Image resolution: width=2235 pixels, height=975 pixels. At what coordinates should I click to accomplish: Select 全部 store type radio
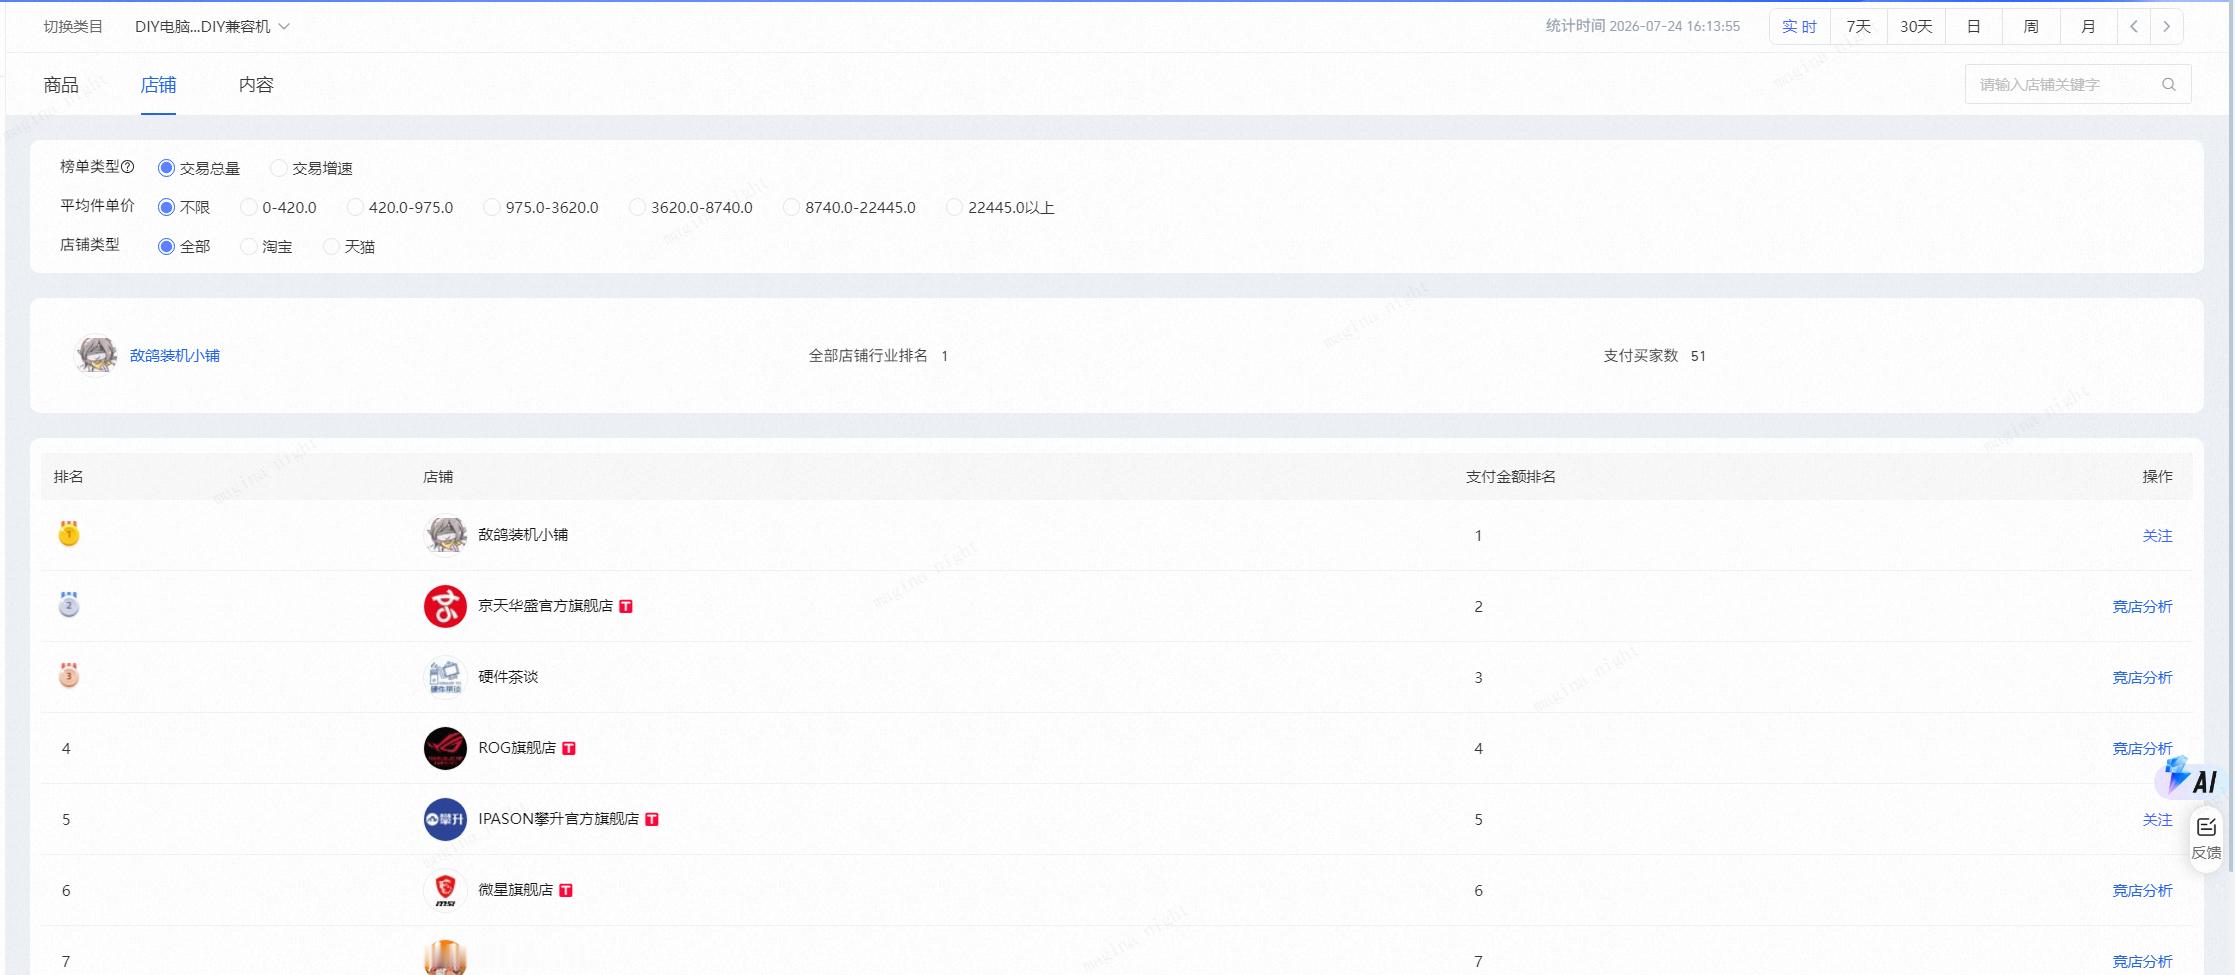166,246
